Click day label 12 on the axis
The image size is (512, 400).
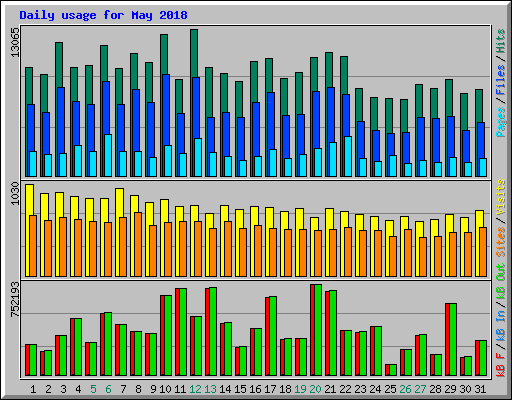click(x=195, y=389)
